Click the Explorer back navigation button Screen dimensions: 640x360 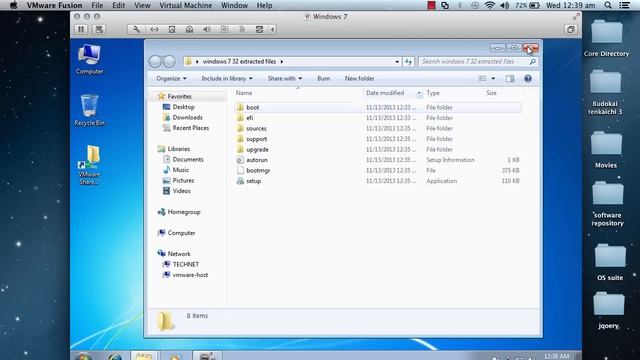[x=155, y=62]
